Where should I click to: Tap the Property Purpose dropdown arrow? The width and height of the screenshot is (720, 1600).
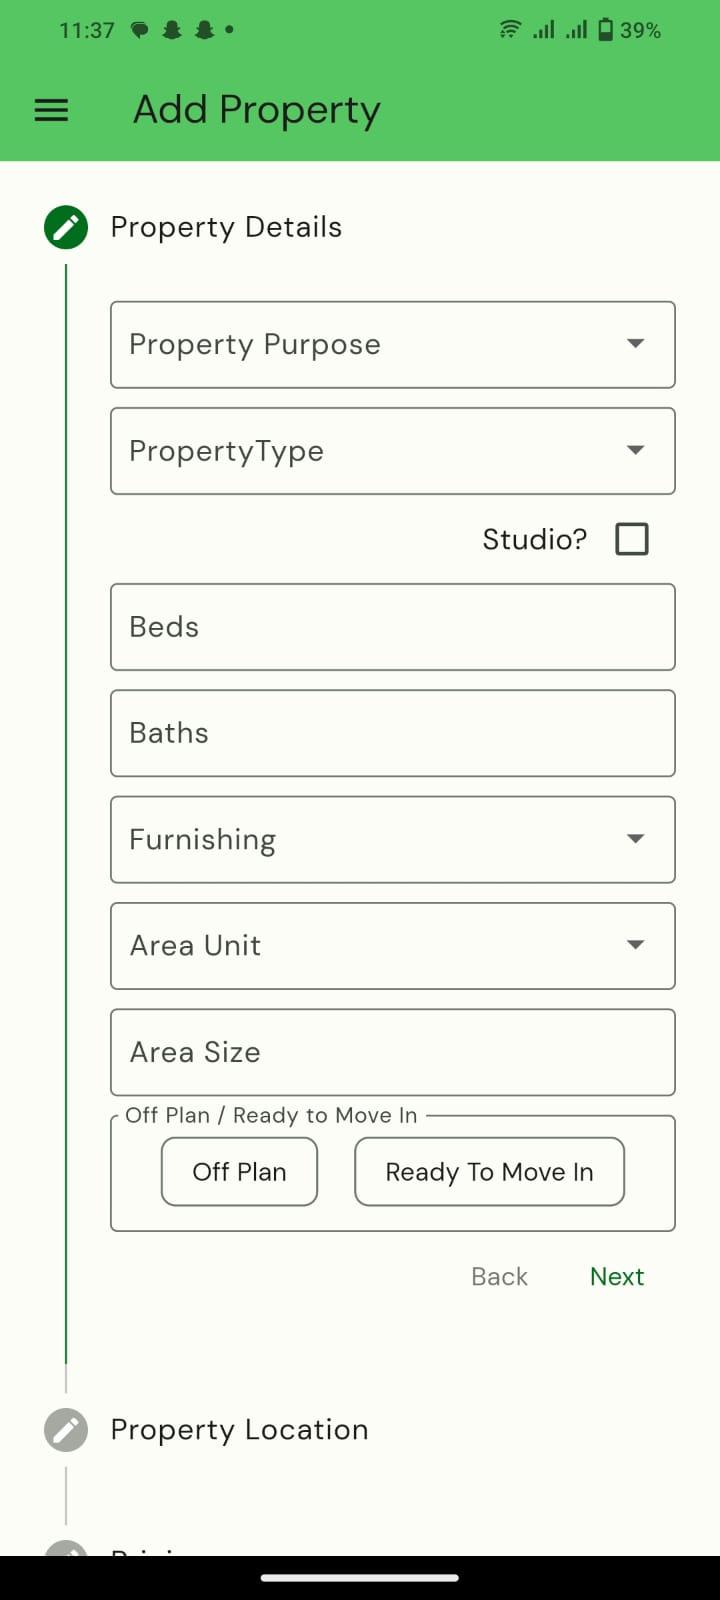(635, 344)
